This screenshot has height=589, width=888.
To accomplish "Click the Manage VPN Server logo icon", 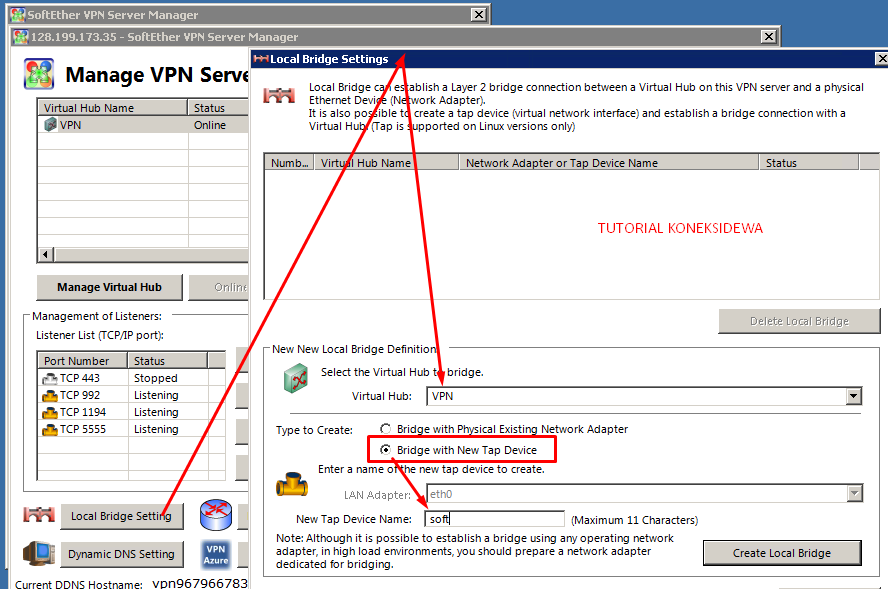I will (x=39, y=74).
